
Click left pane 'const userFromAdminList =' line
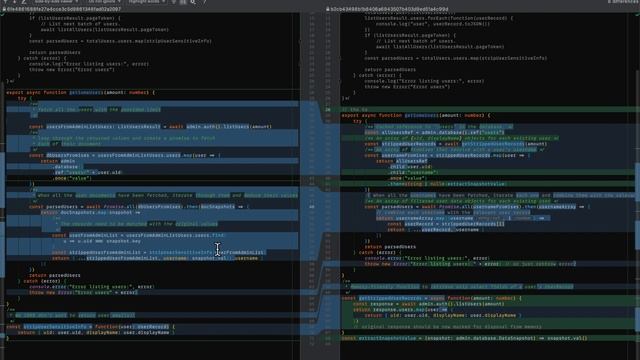[x=138, y=236]
